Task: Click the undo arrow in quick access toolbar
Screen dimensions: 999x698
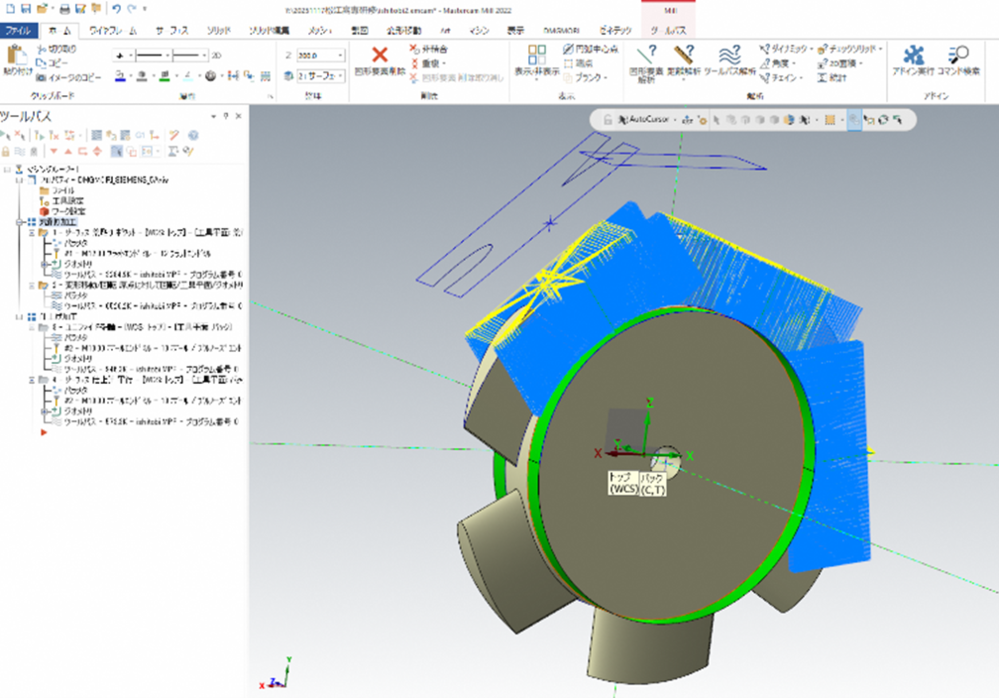Action: (116, 8)
